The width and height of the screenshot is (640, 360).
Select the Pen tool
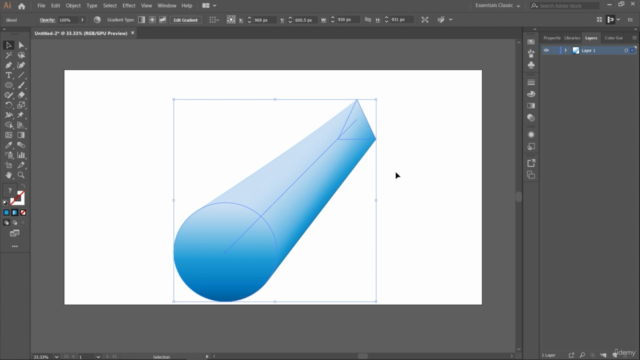(x=9, y=65)
